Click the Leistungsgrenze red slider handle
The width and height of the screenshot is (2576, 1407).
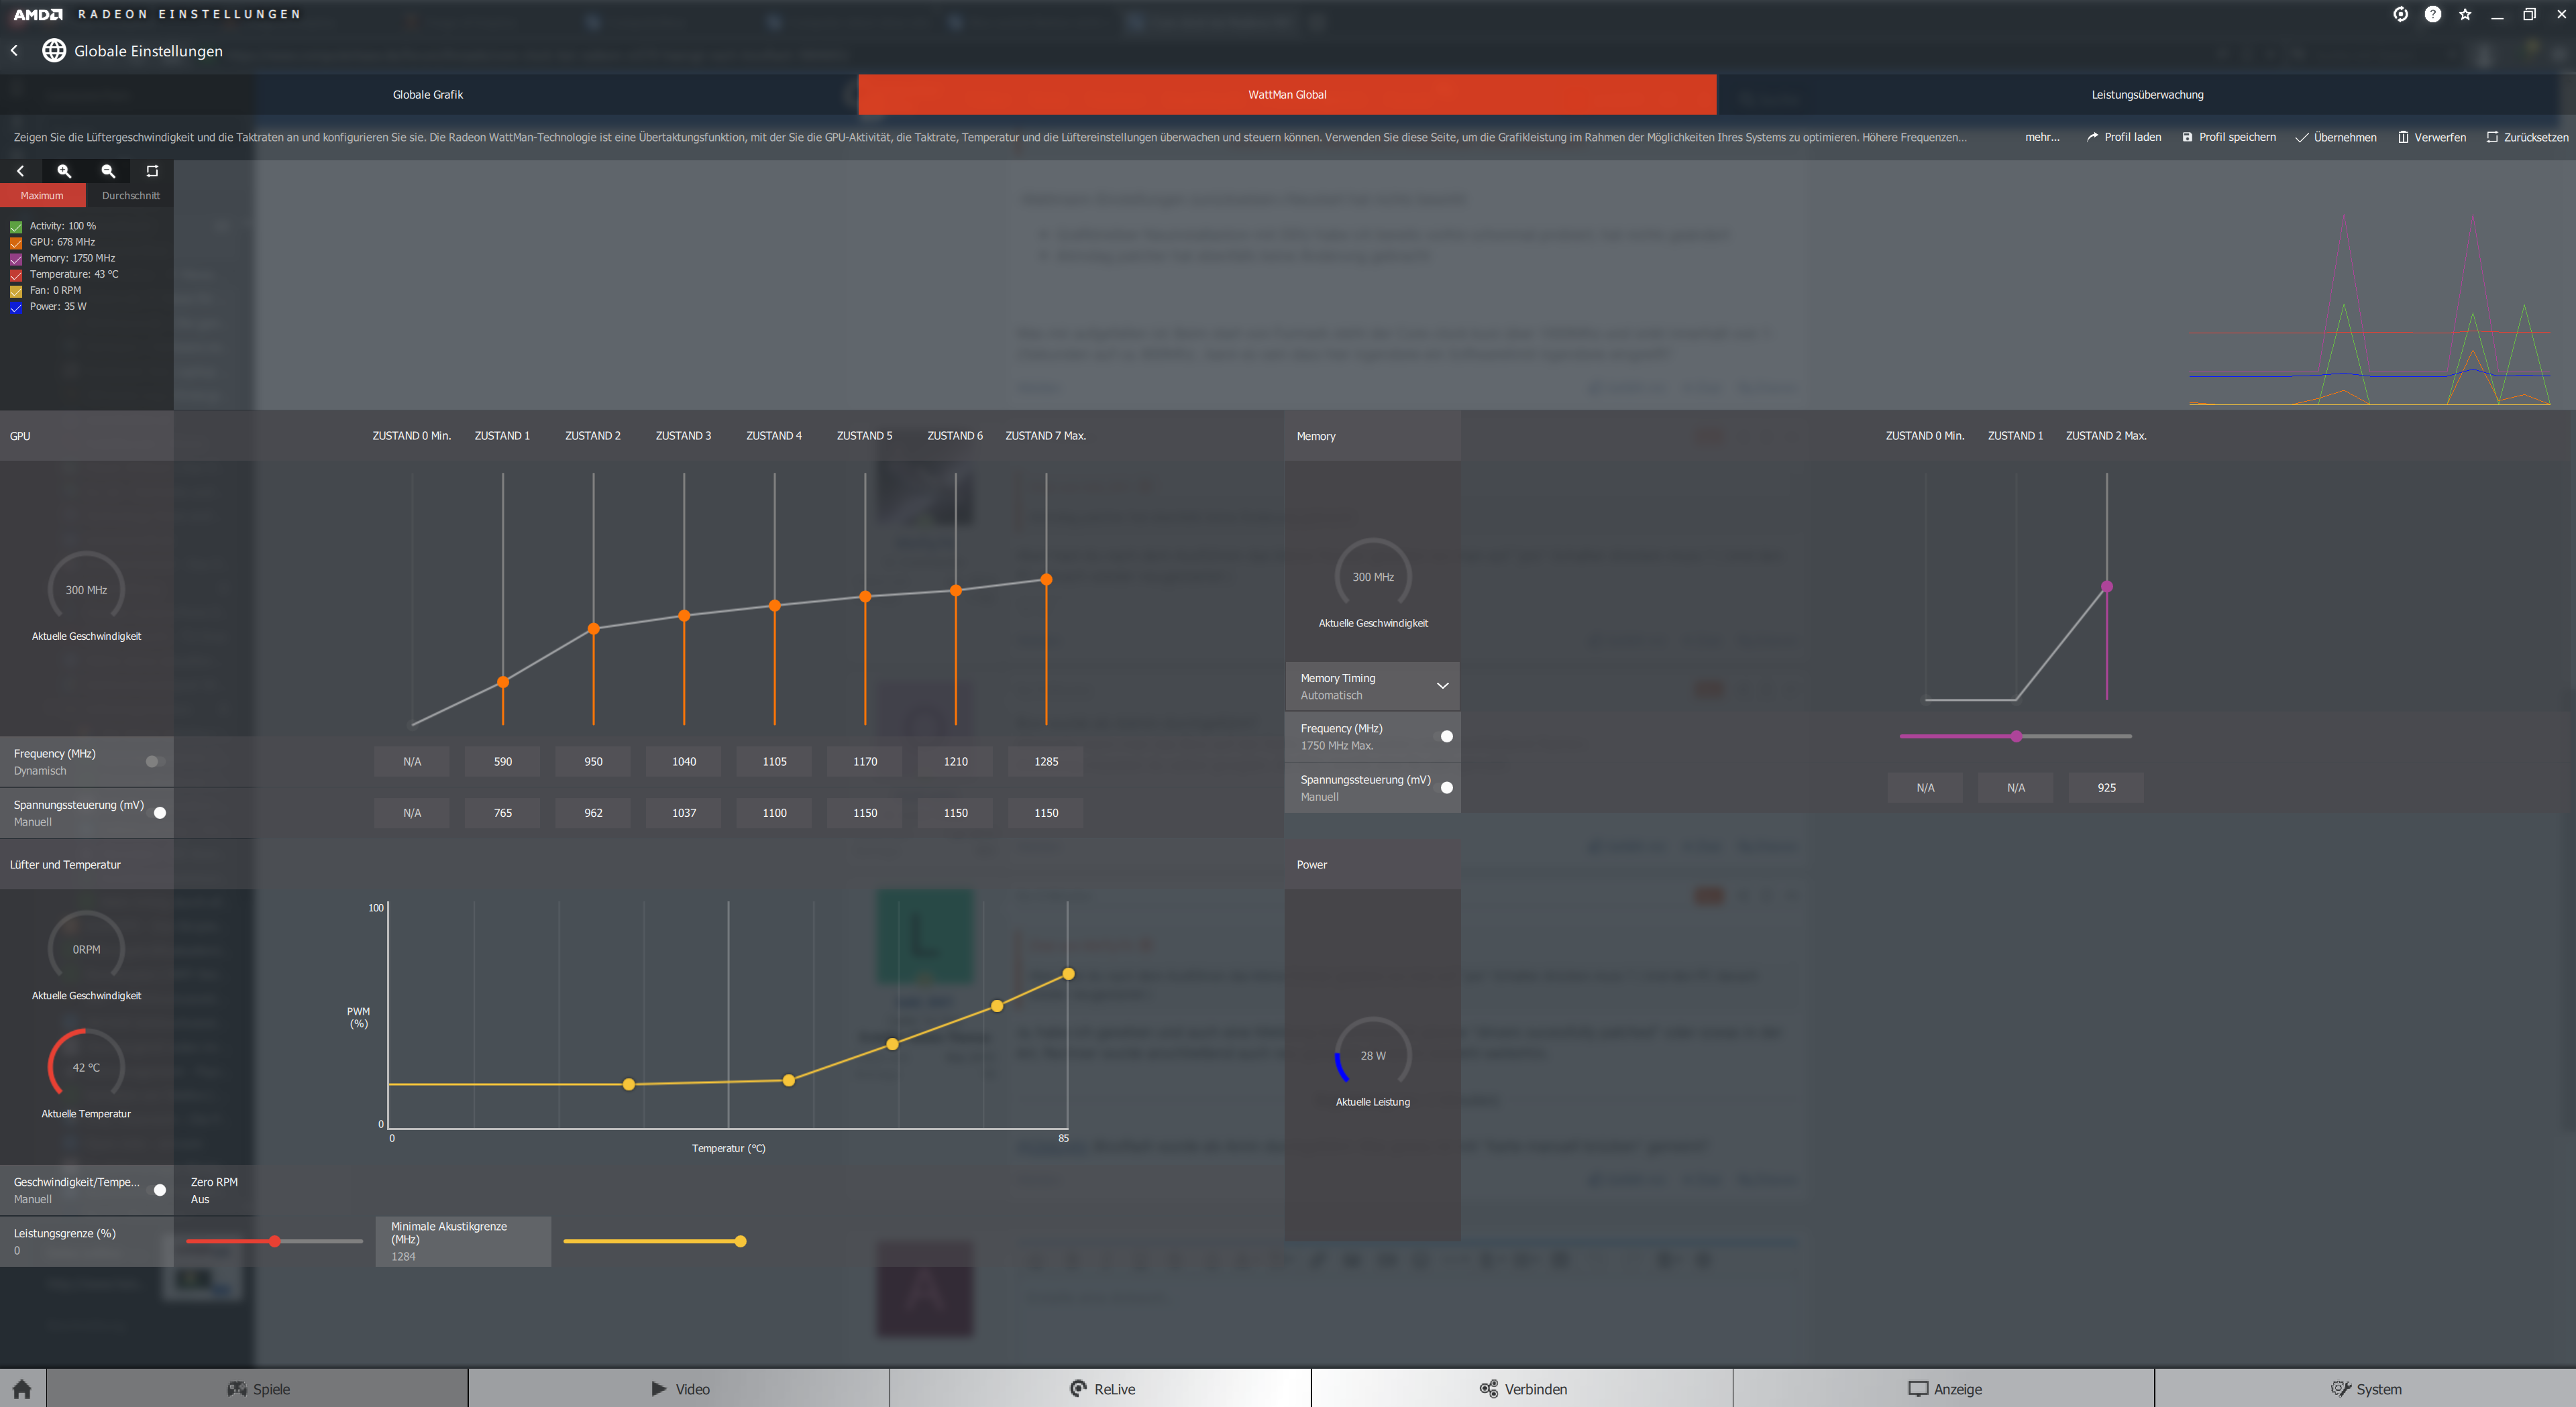click(x=274, y=1241)
